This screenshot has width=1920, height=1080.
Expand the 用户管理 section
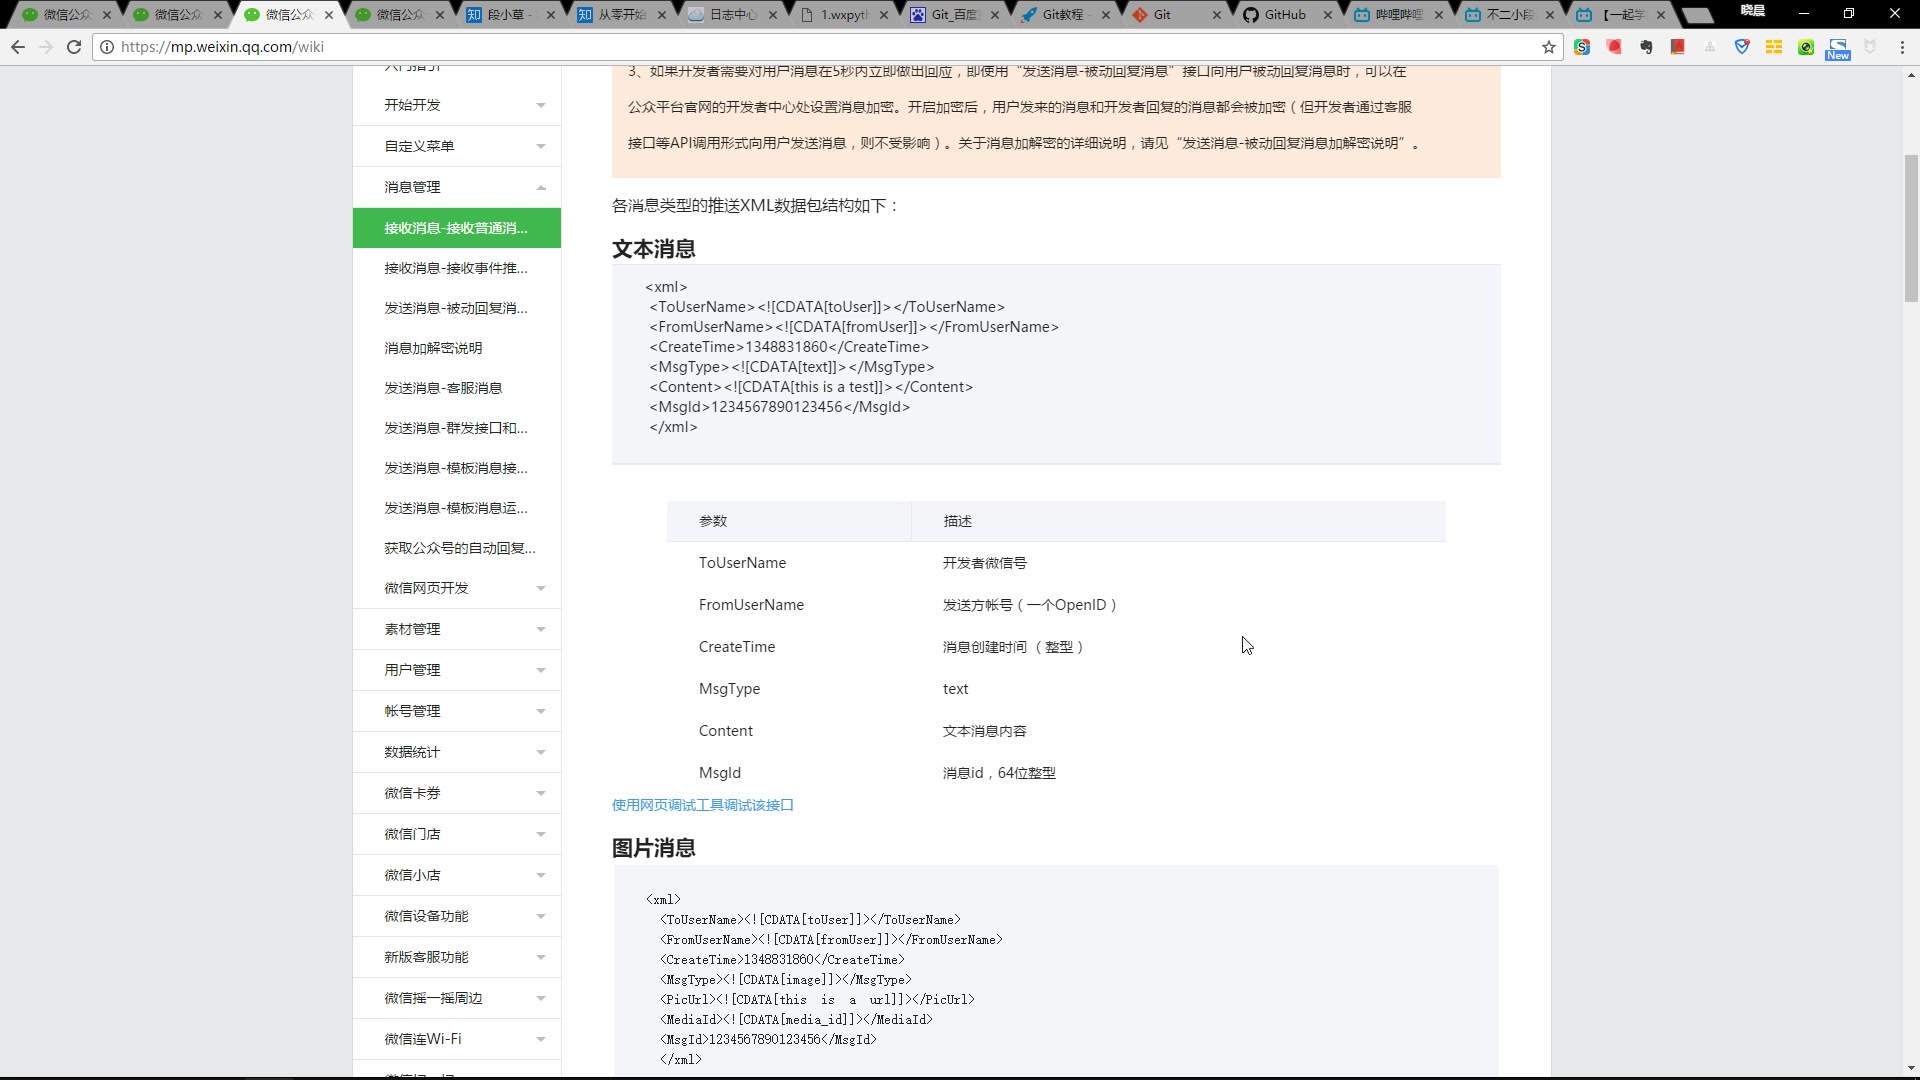(x=457, y=670)
